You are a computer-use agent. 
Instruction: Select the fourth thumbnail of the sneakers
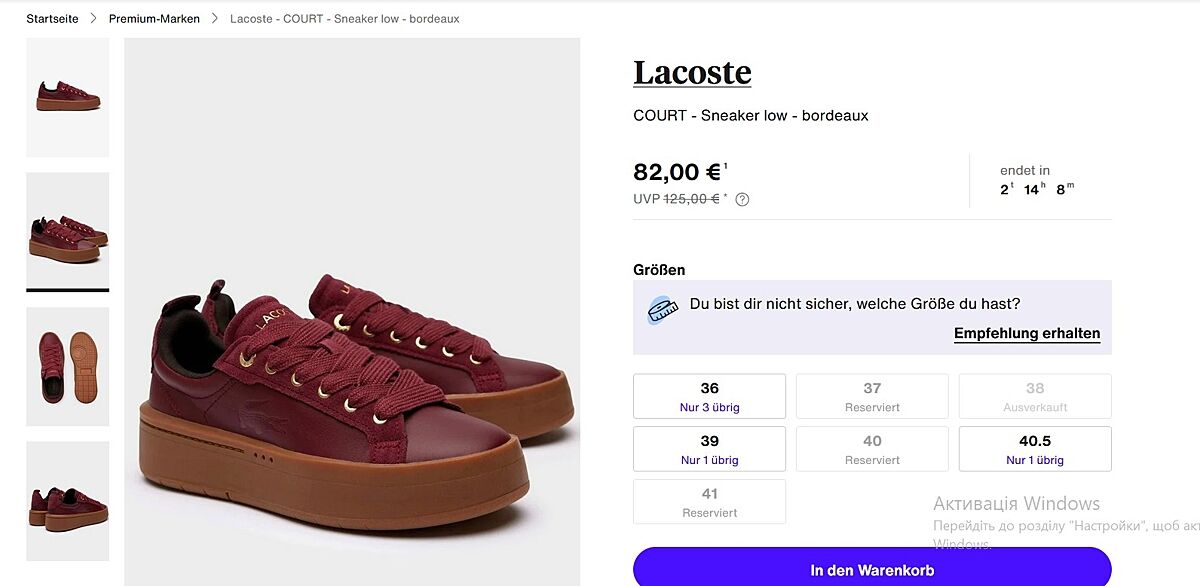[x=68, y=500]
